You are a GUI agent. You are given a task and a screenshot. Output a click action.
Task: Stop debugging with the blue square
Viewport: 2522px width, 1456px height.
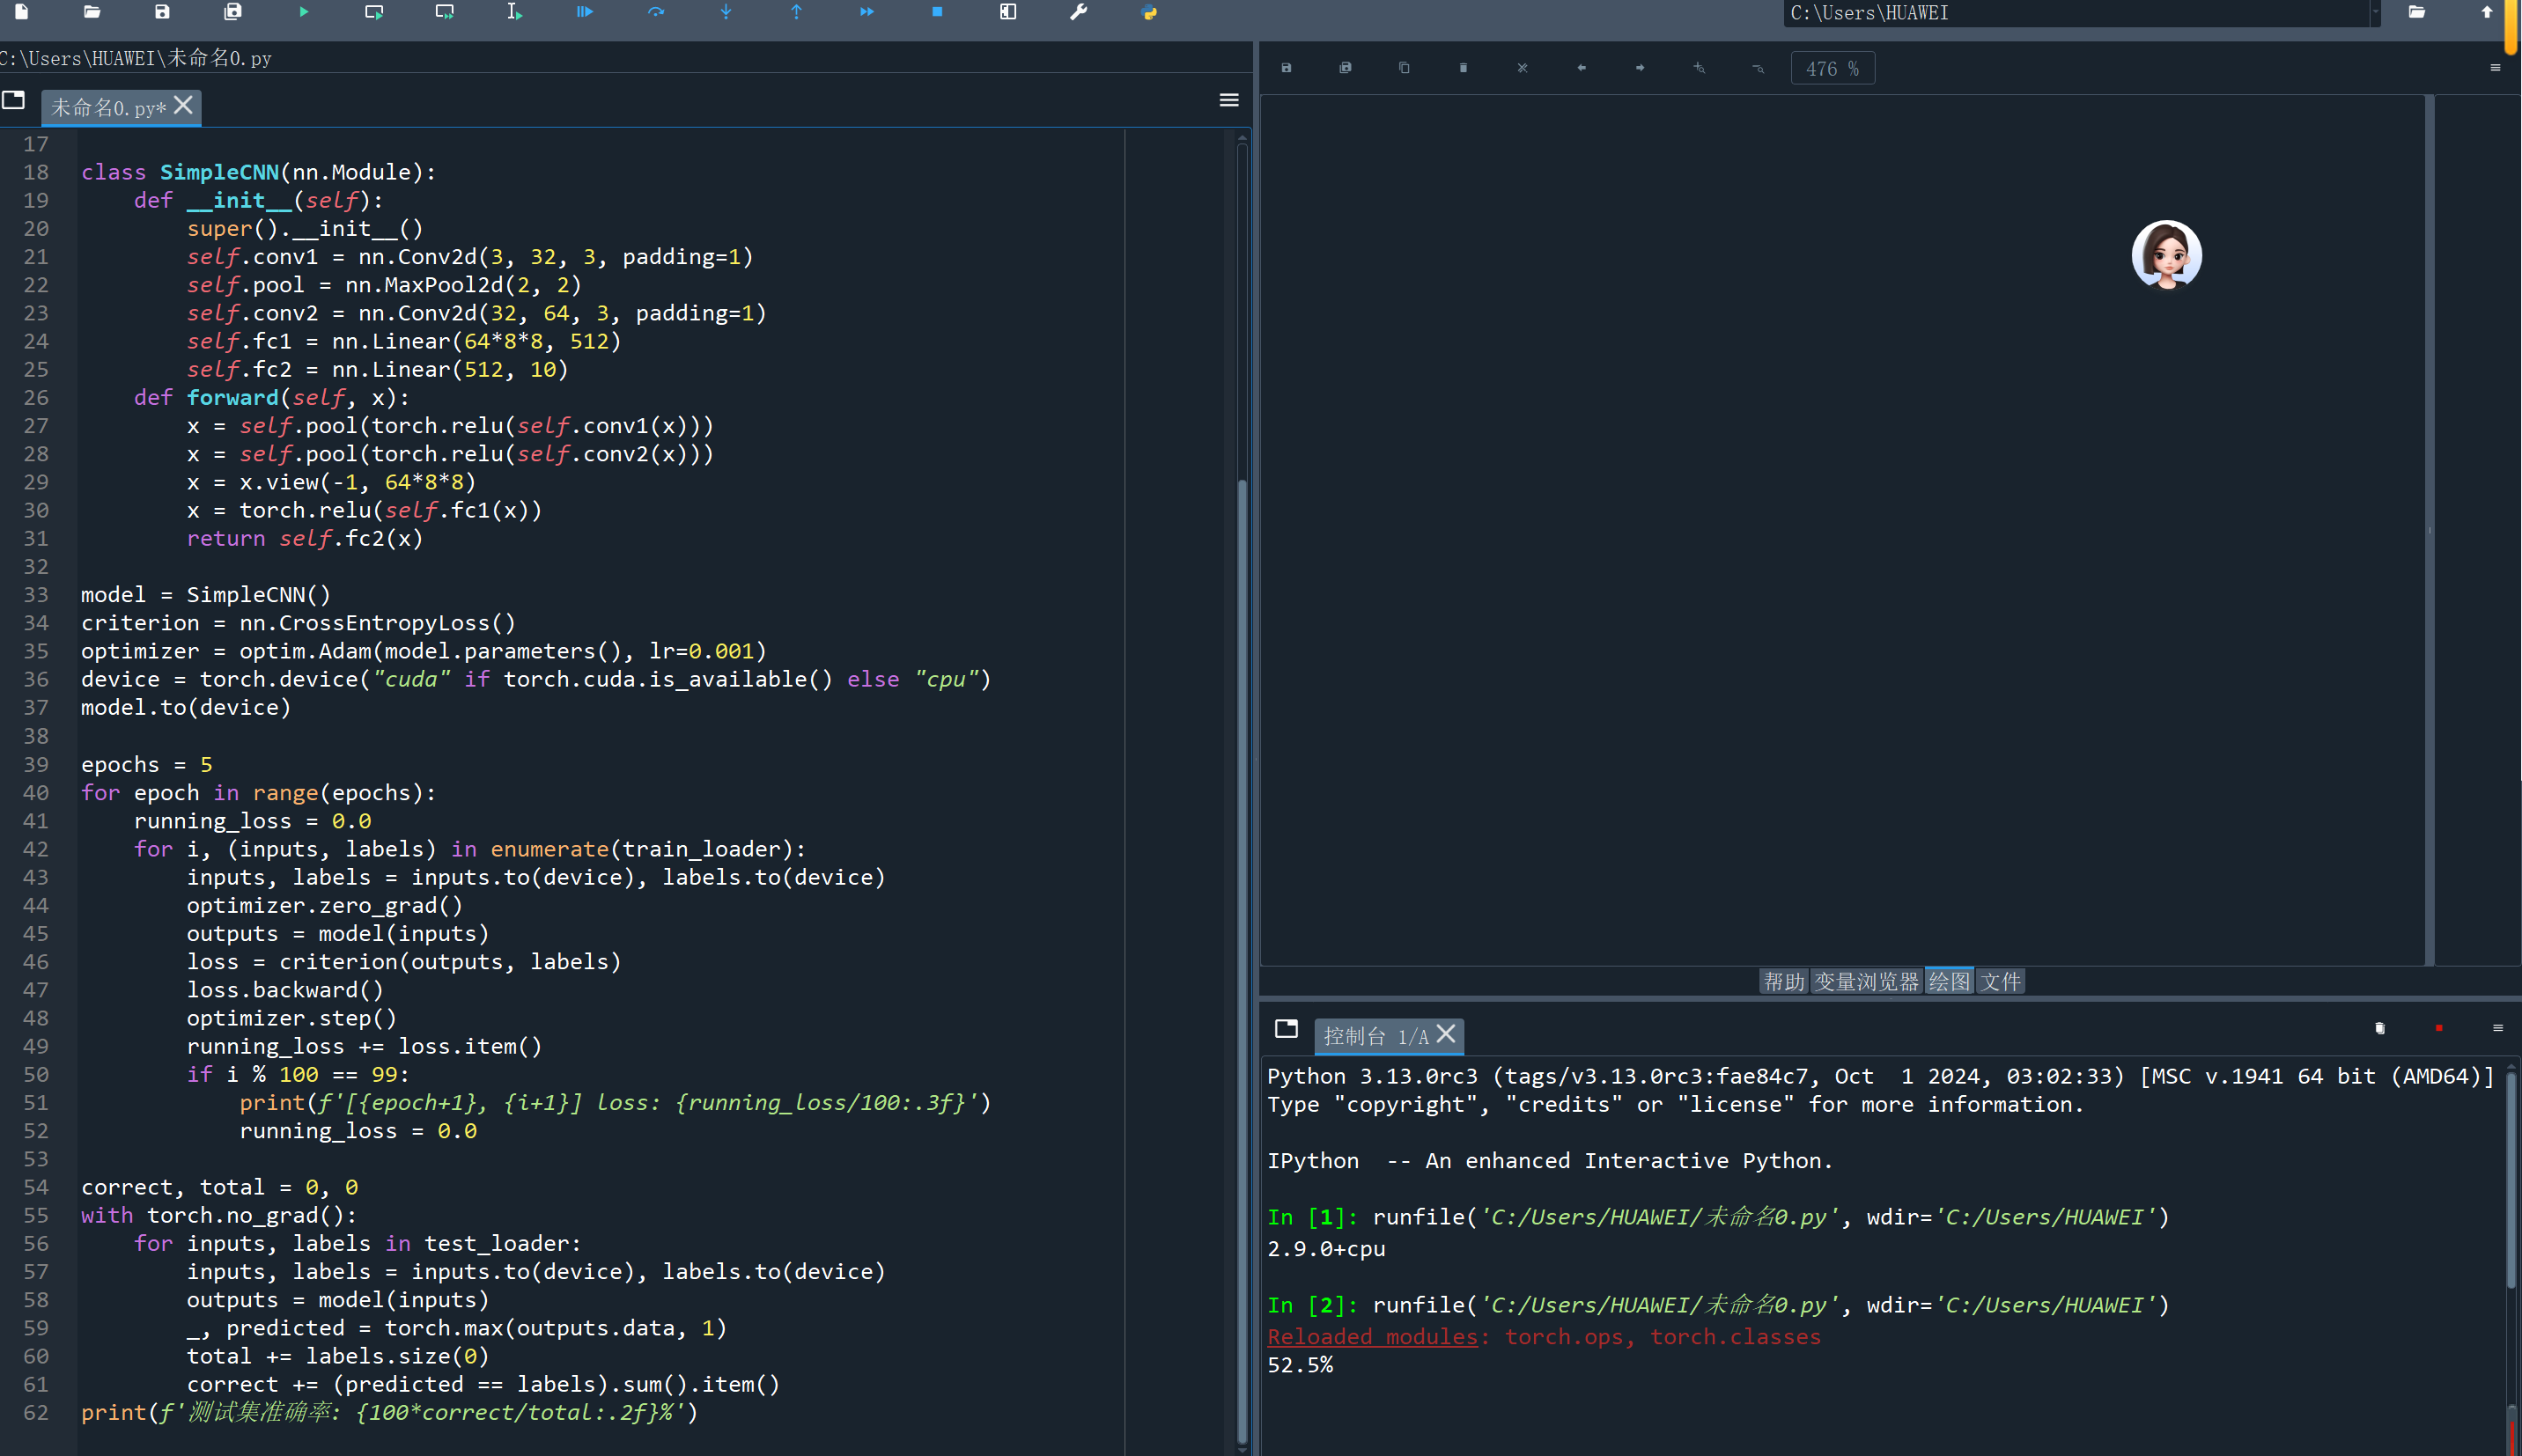[937, 12]
